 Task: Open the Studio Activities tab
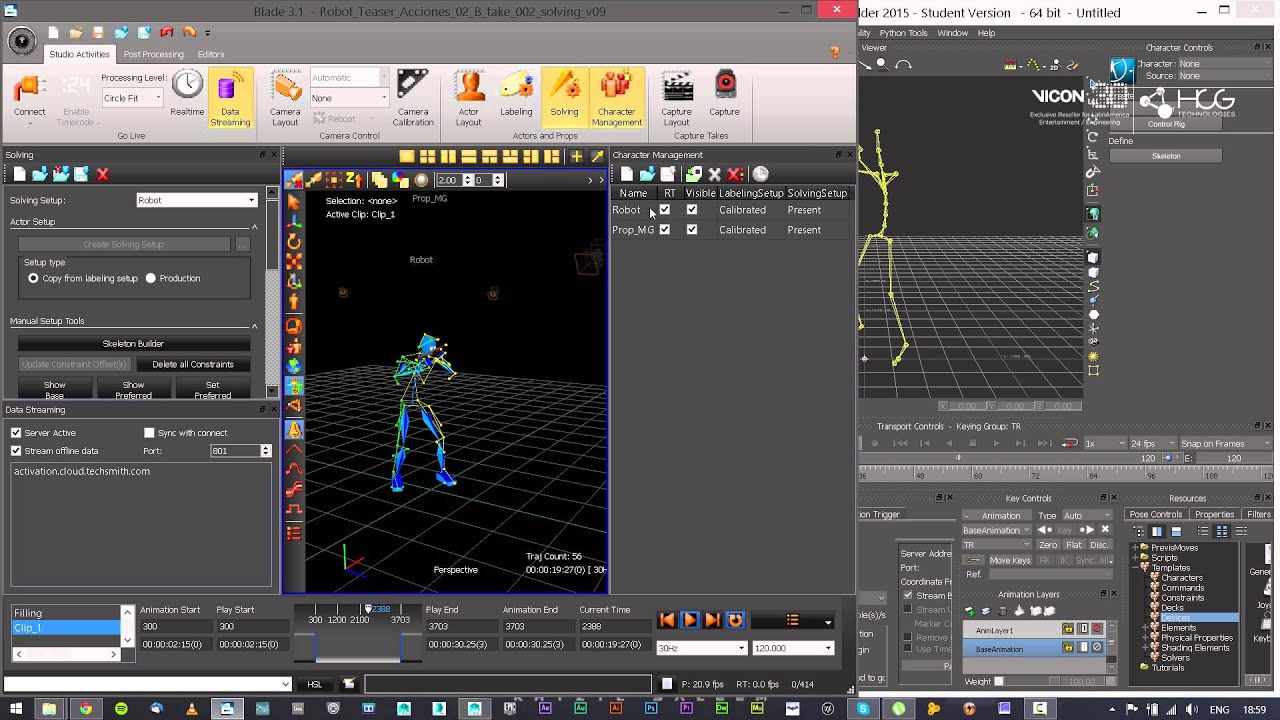click(x=79, y=54)
